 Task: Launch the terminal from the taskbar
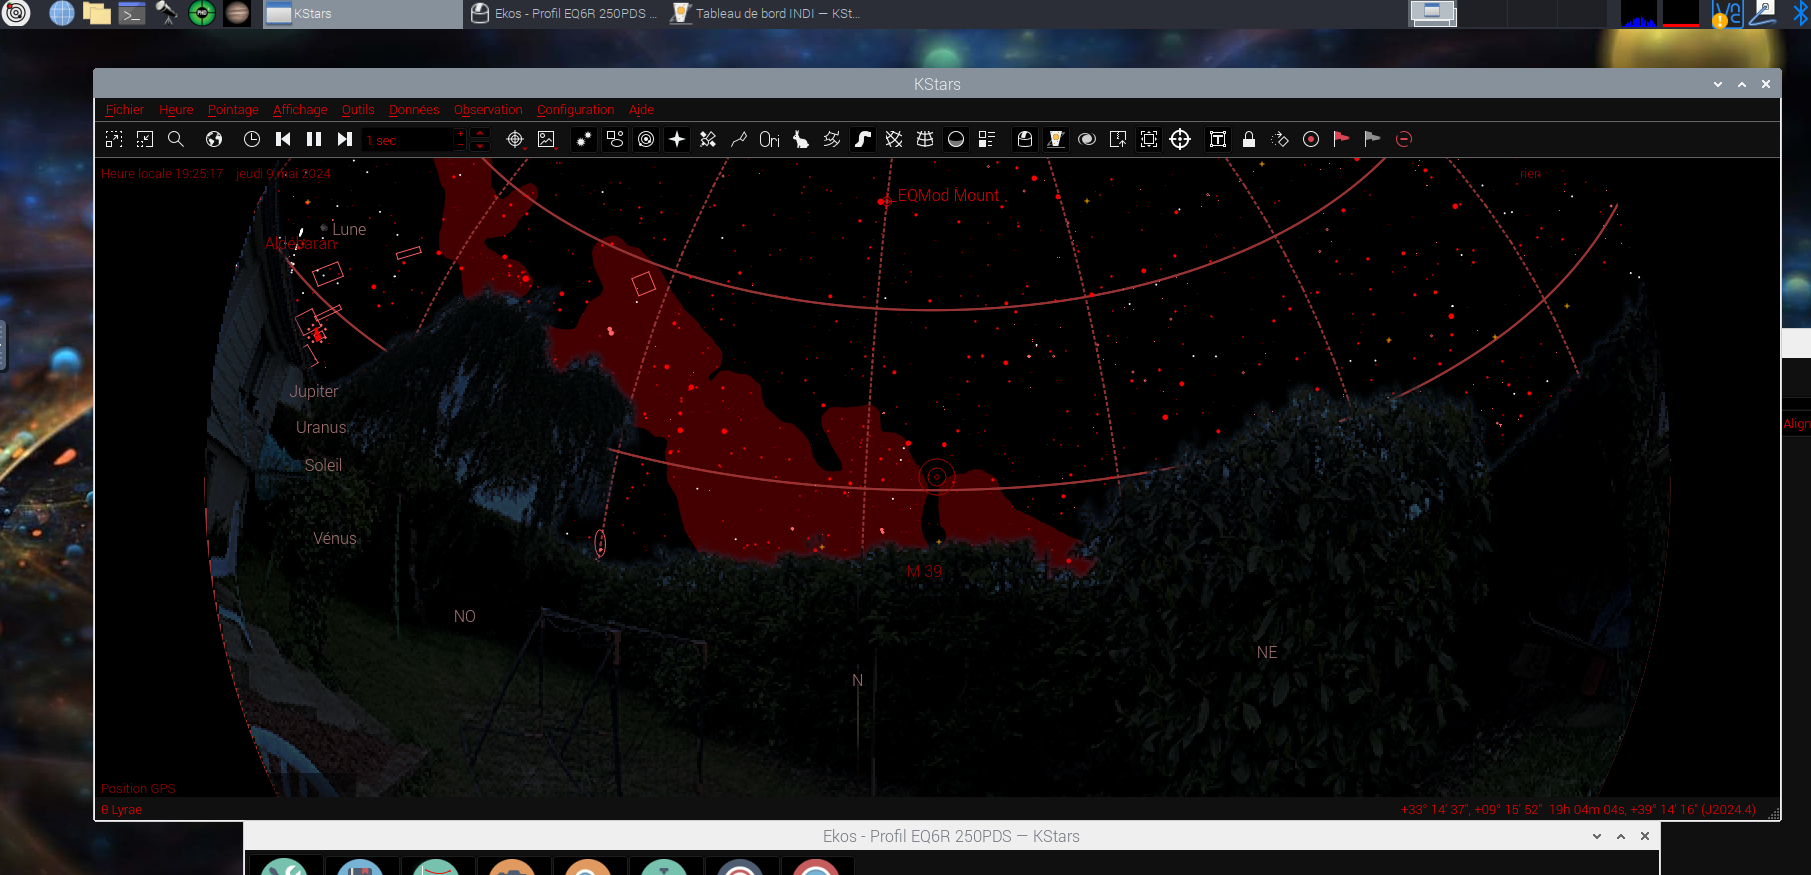(x=132, y=13)
